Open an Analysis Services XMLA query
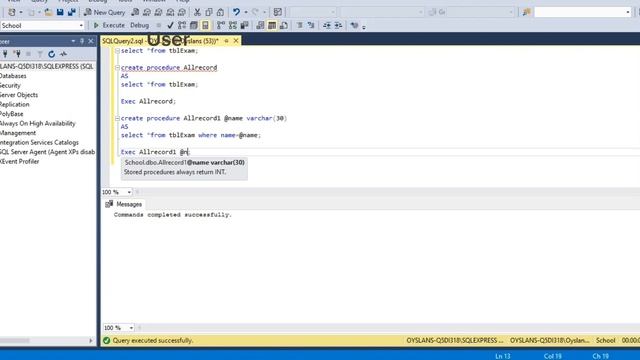 click(x=170, y=12)
